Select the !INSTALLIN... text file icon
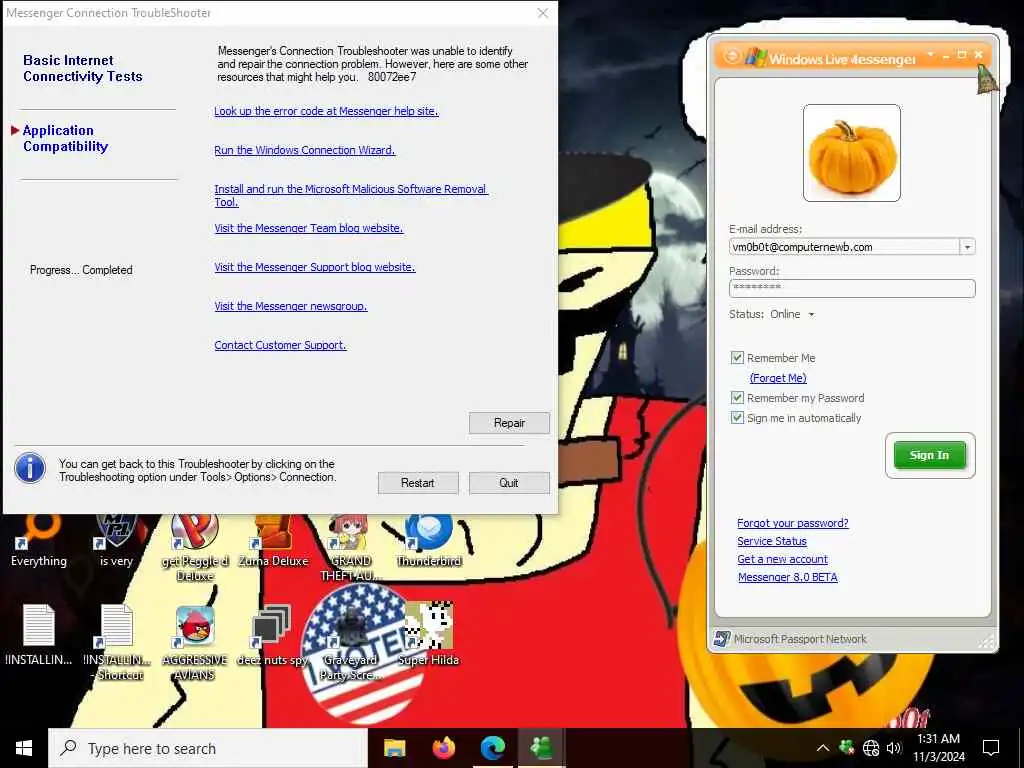1024x768 pixels. pyautogui.click(x=39, y=634)
